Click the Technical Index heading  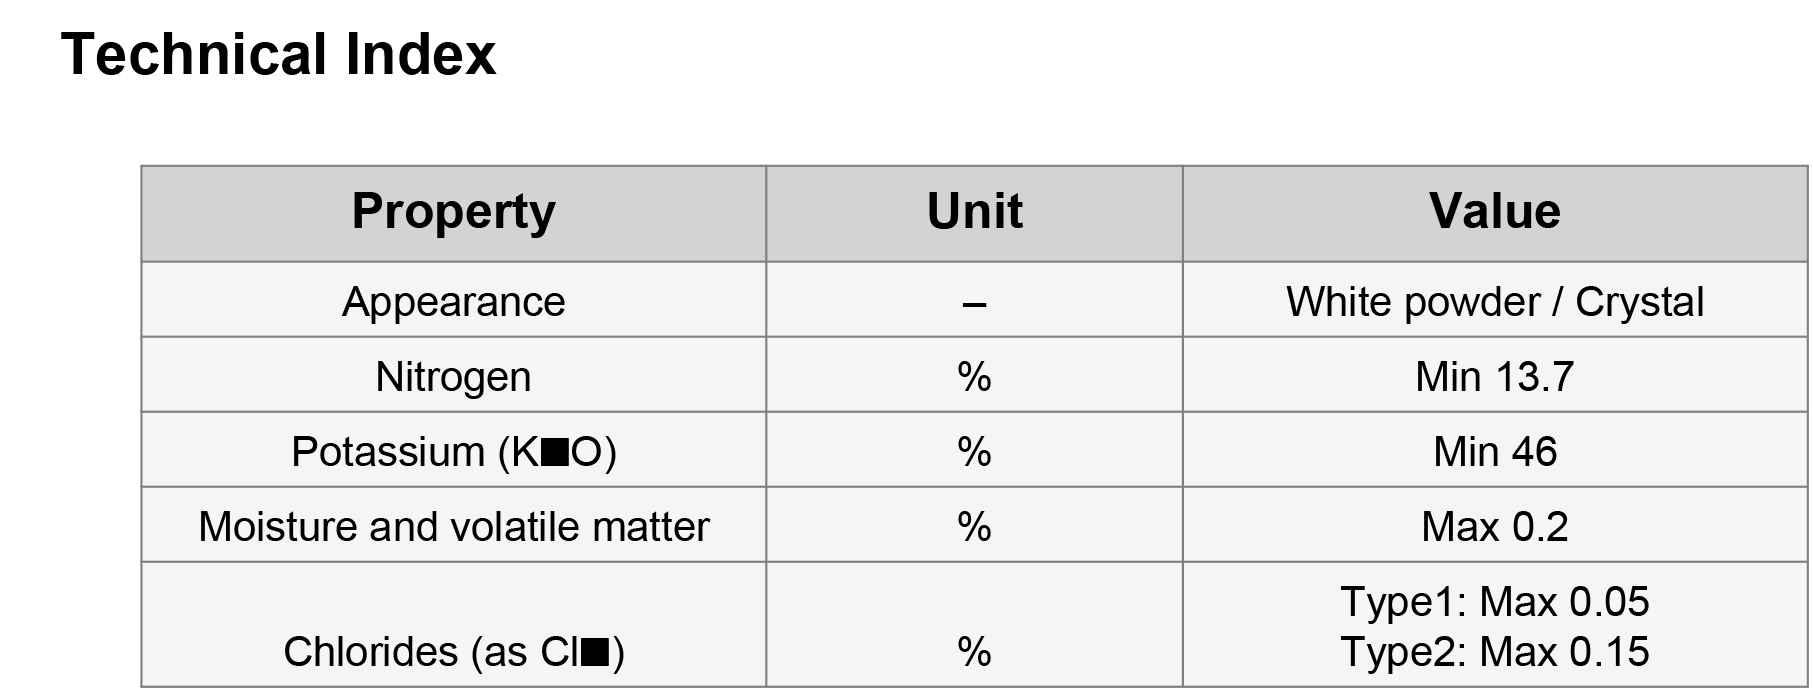(x=278, y=54)
